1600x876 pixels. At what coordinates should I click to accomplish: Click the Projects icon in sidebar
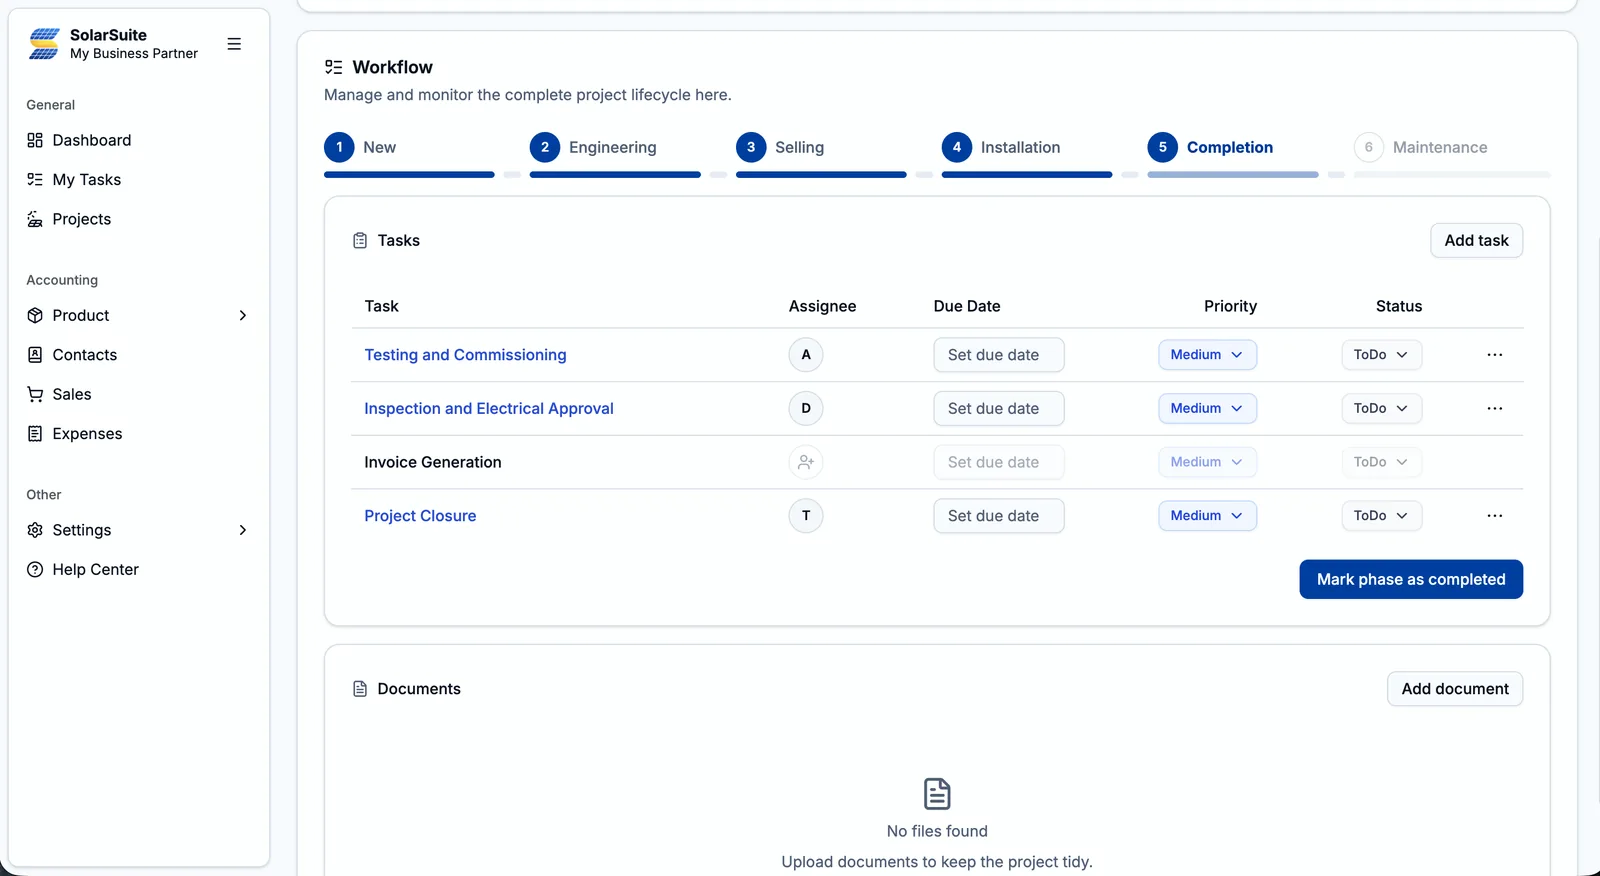point(35,219)
